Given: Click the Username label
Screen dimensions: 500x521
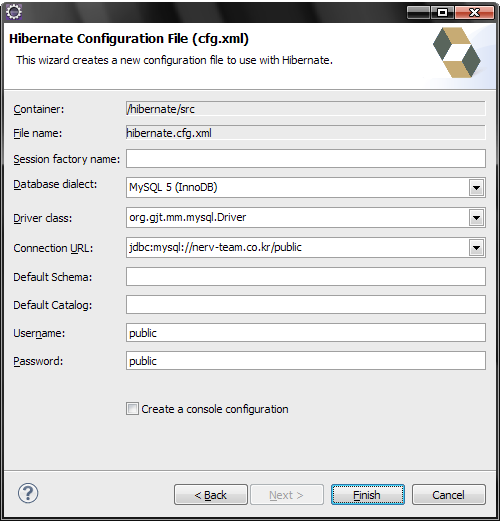Looking at the screenshot, I should [39, 333].
